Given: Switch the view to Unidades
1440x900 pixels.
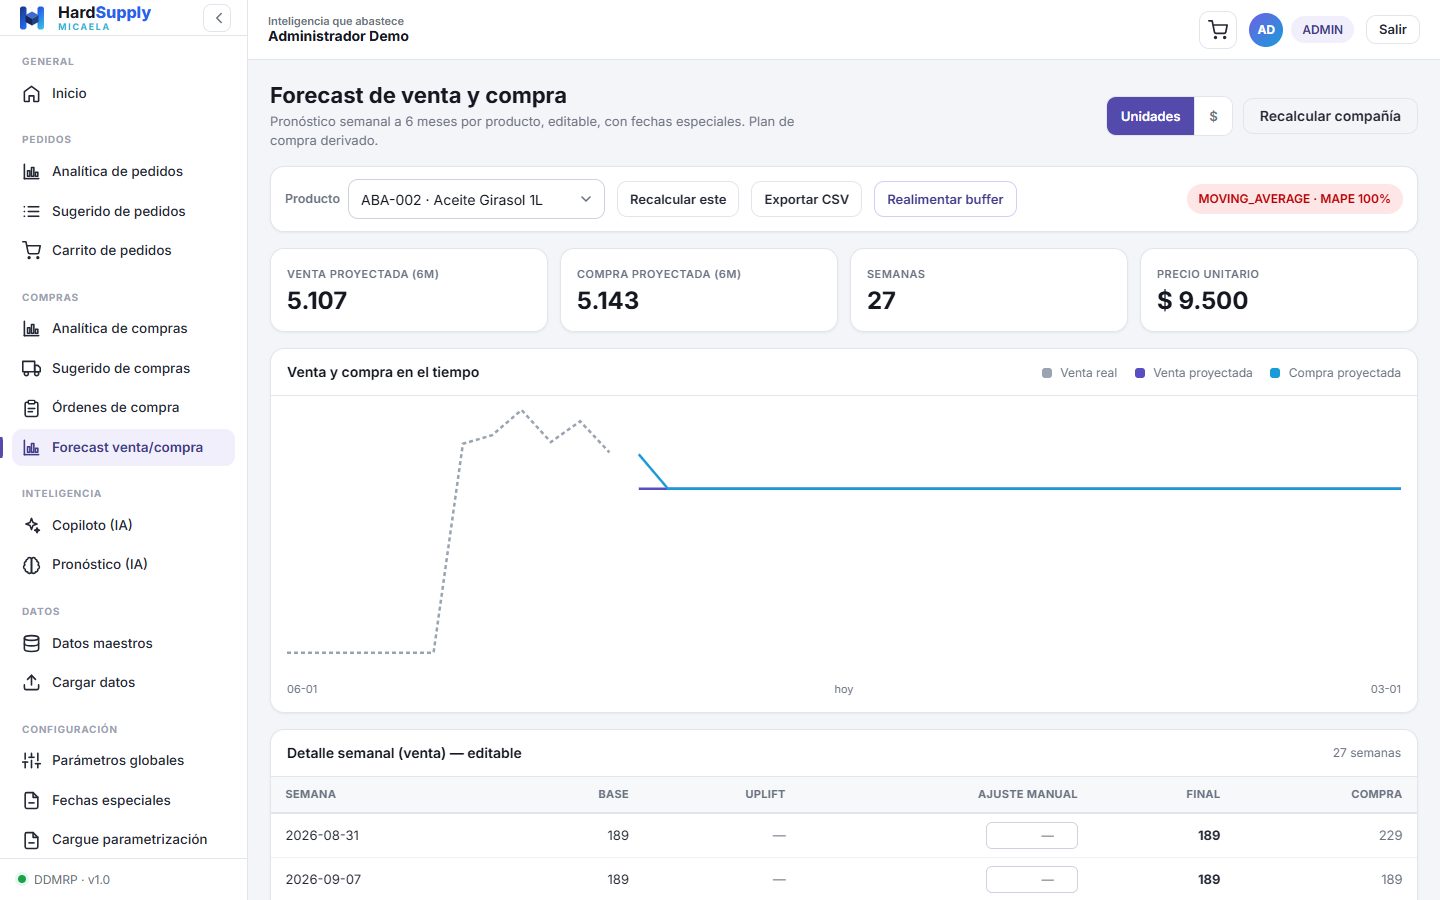Looking at the screenshot, I should [1150, 116].
